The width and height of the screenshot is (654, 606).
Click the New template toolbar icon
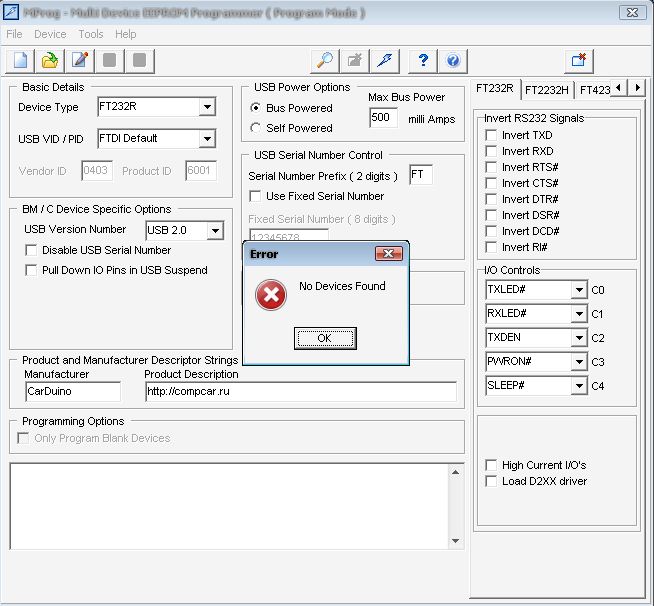[x=20, y=60]
